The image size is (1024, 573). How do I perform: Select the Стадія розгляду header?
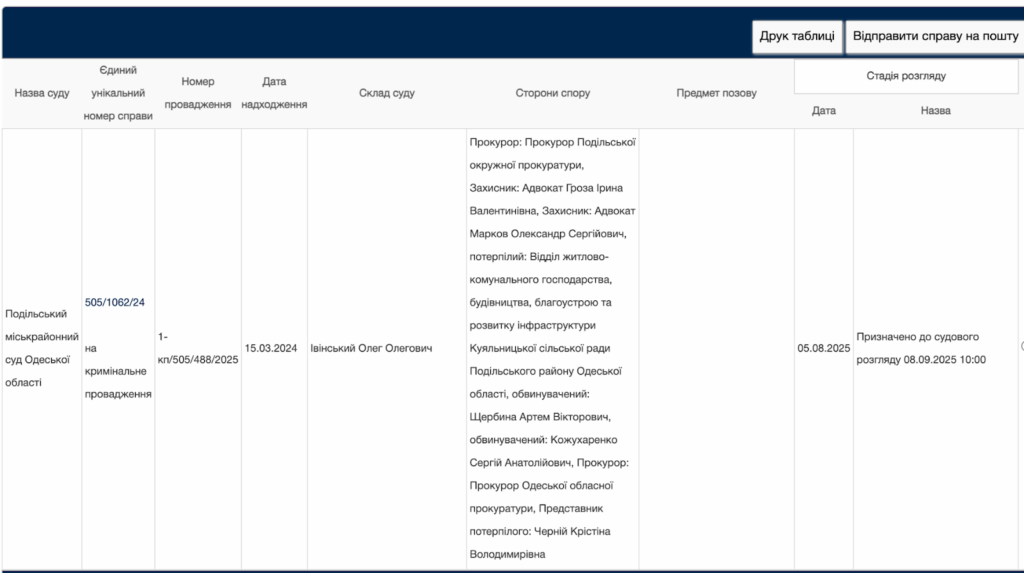(x=906, y=76)
